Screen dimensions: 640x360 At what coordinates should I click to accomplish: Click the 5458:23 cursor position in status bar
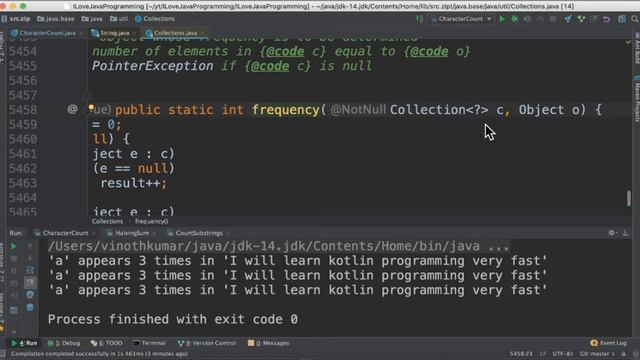coord(521,354)
